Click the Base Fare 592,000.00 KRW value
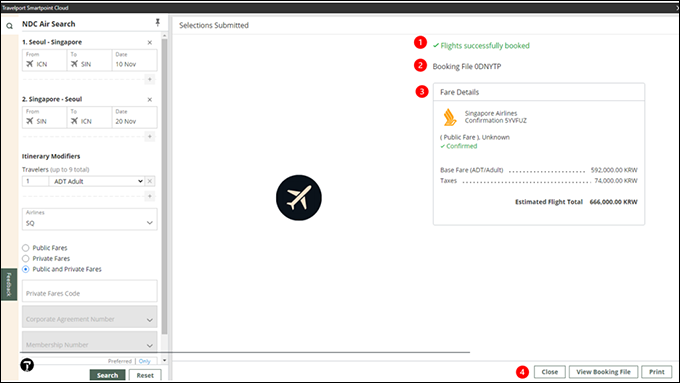The width and height of the screenshot is (680, 383). 614,170
